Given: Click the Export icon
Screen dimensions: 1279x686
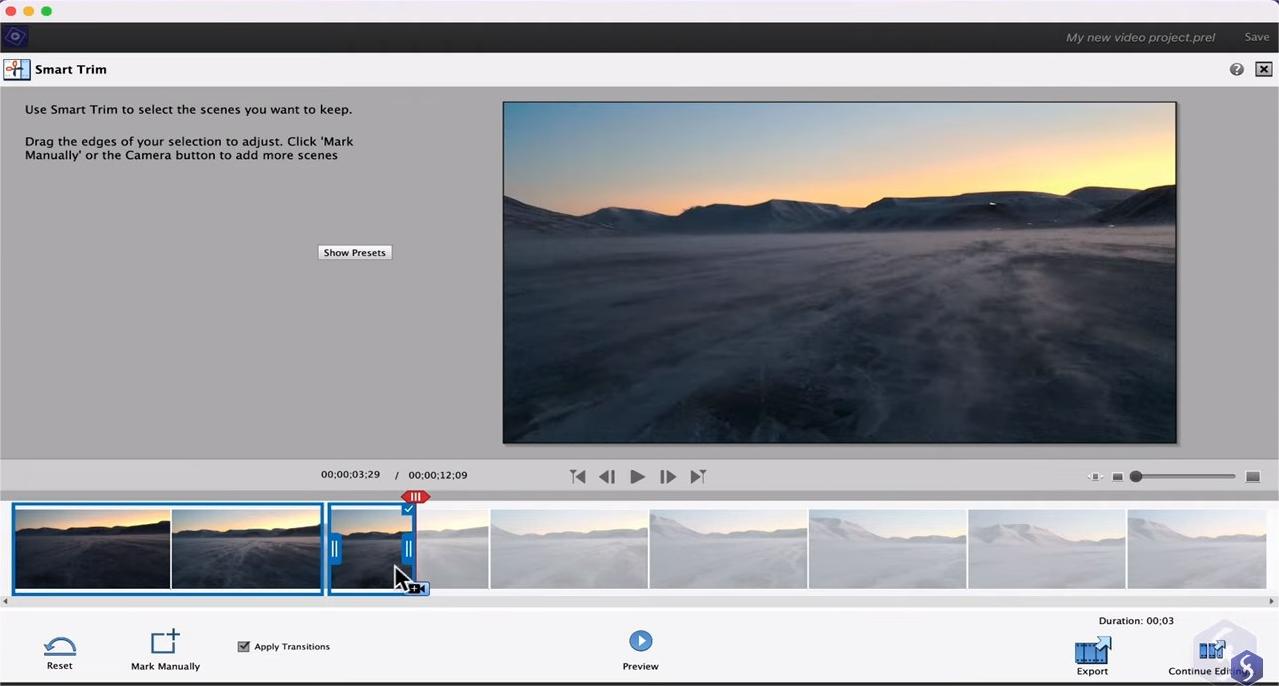Looking at the screenshot, I should coord(1092,651).
